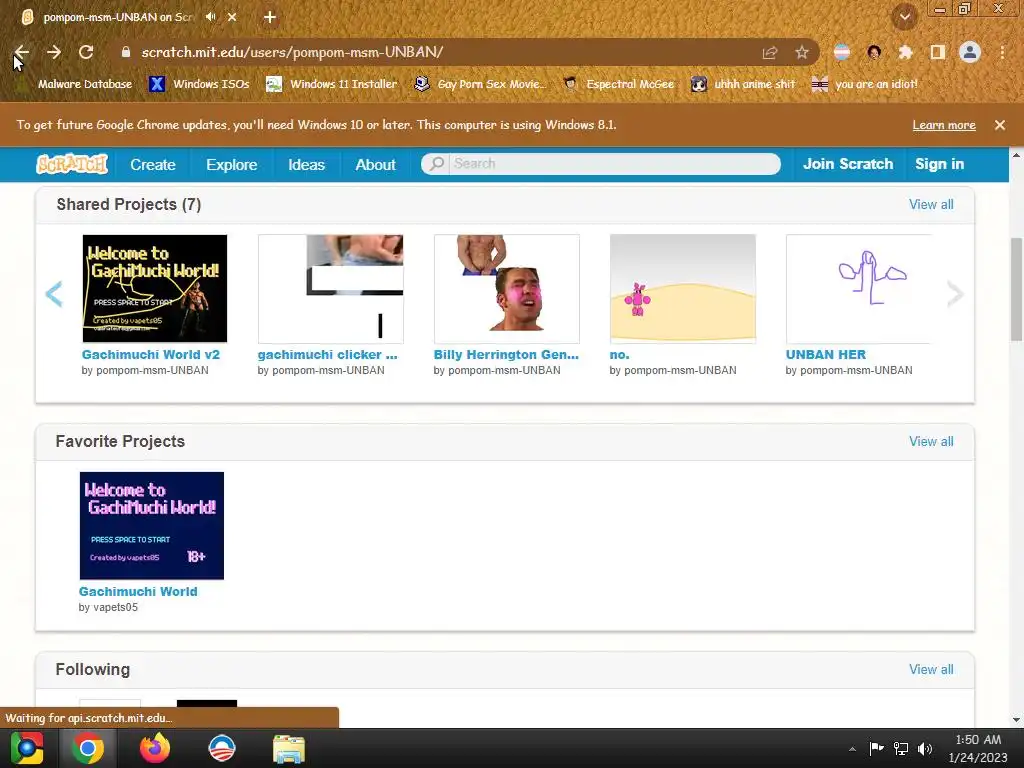
Task: Click the lock icon in the address bar
Action: coord(126,52)
